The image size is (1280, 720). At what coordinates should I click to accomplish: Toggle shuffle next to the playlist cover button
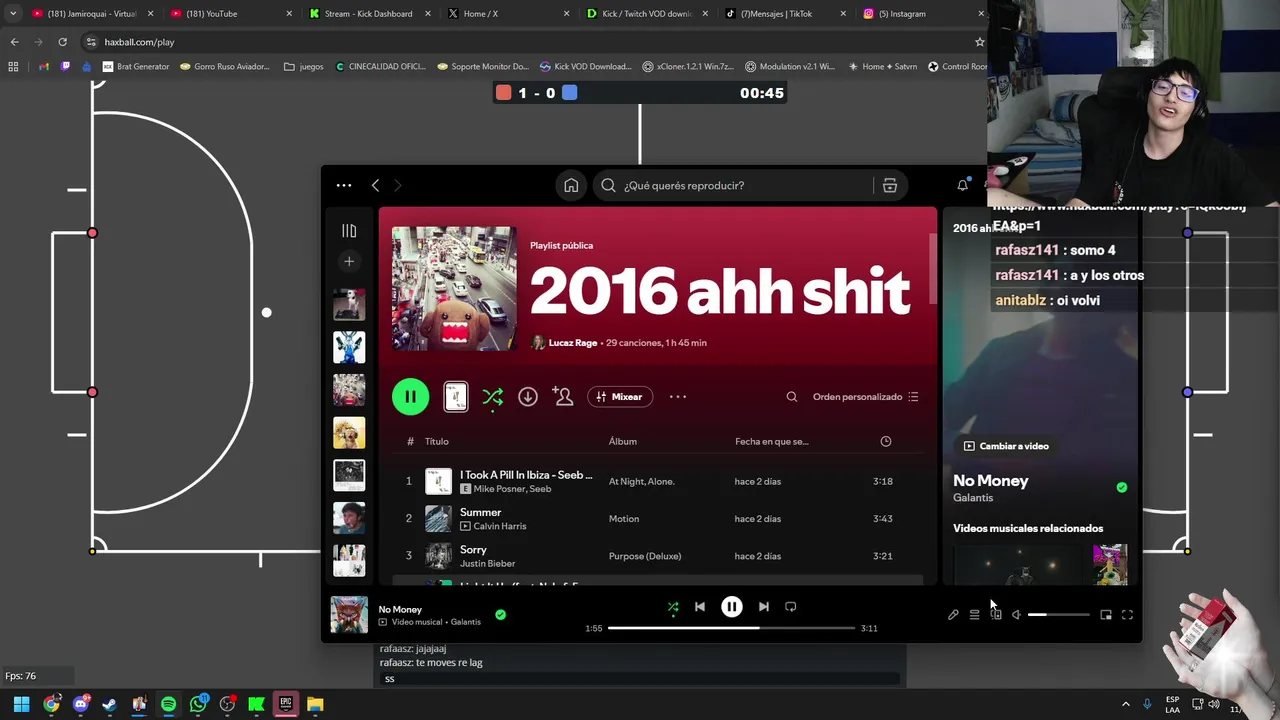(x=492, y=397)
